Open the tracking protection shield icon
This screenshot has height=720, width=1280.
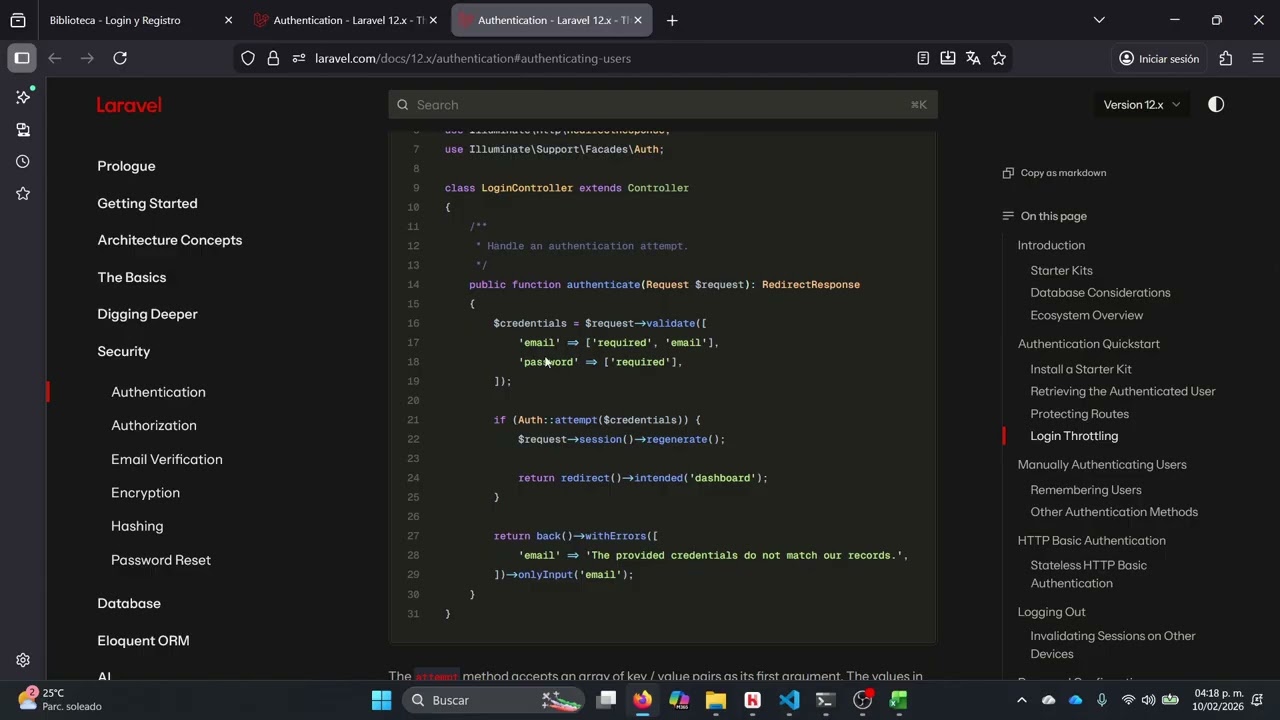coord(248,58)
